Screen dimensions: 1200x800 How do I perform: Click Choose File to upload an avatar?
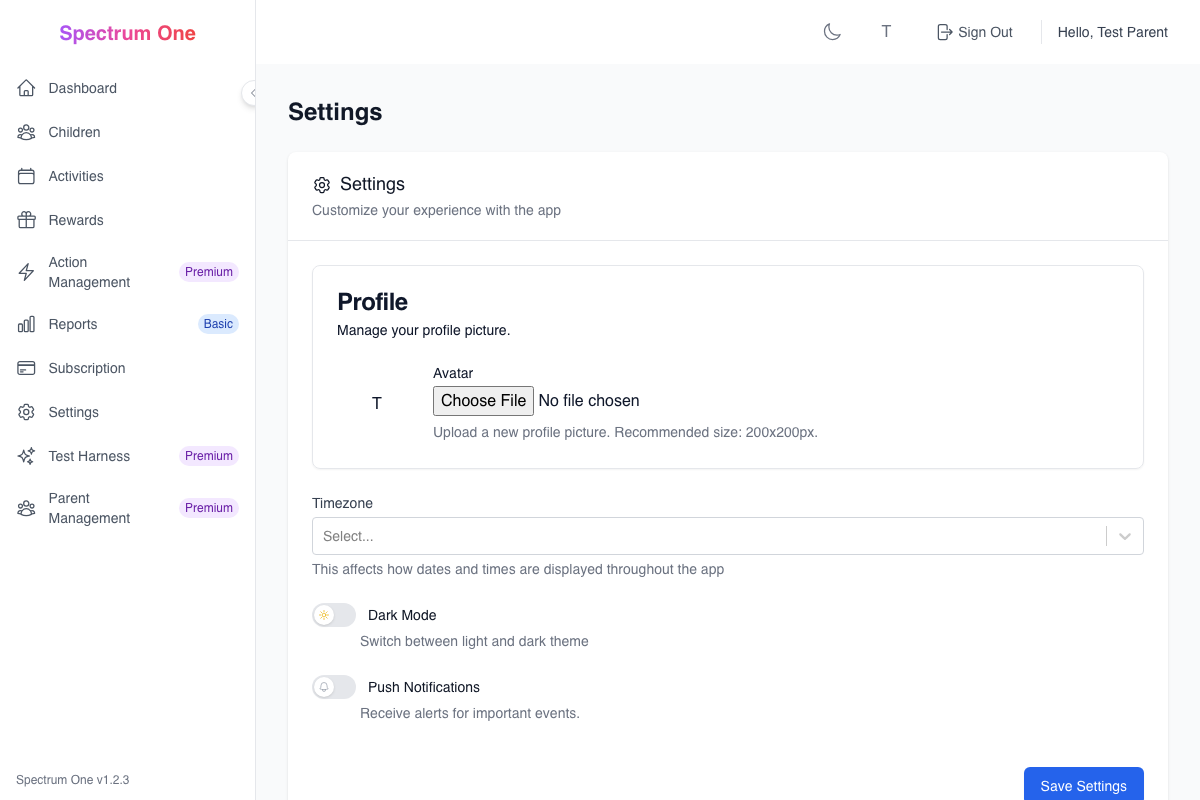[483, 400]
